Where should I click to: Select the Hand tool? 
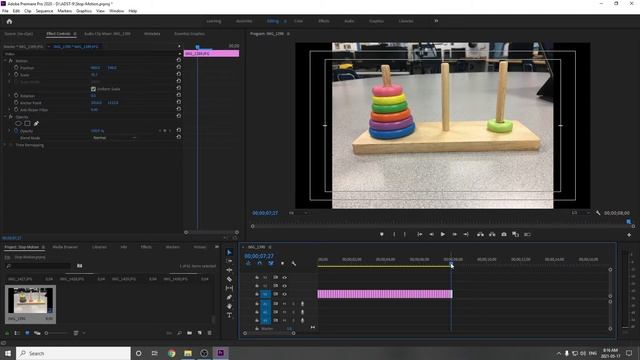(x=229, y=306)
